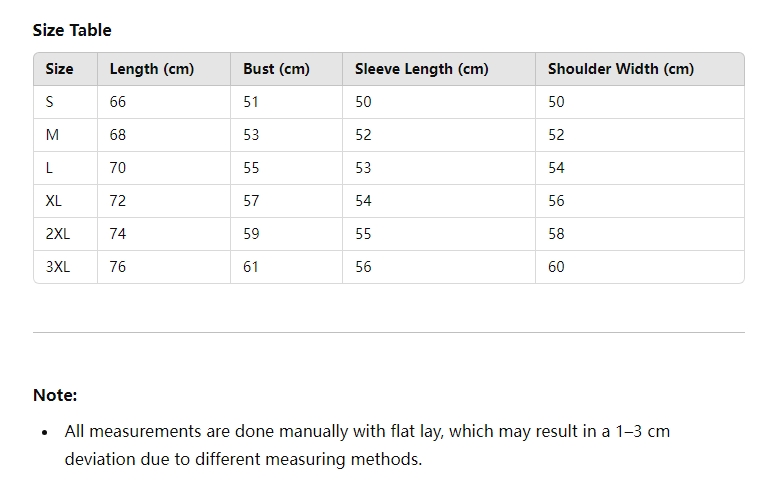
Task: Click the "S" size row label
Action: point(50,102)
